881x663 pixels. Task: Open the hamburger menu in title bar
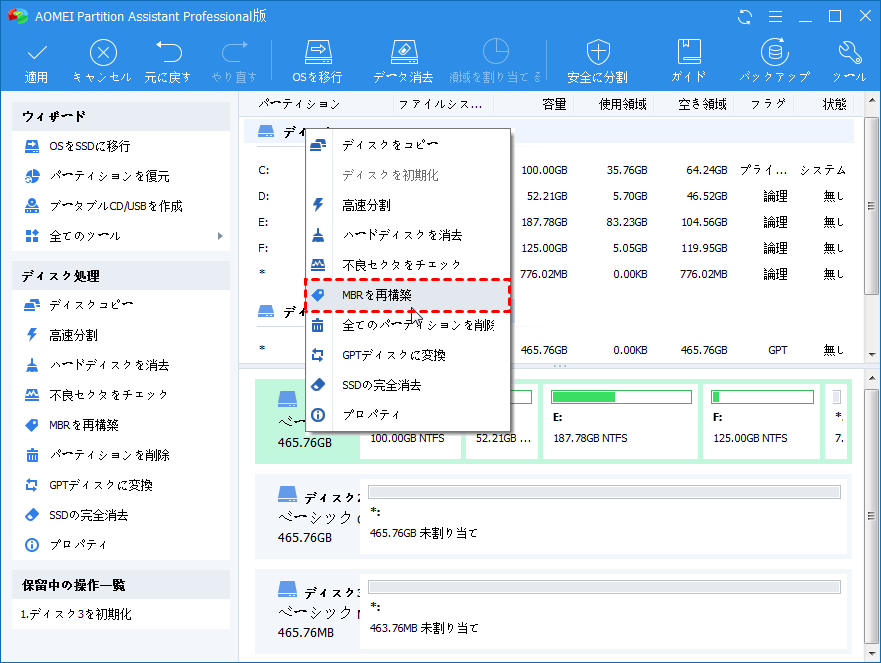[775, 17]
